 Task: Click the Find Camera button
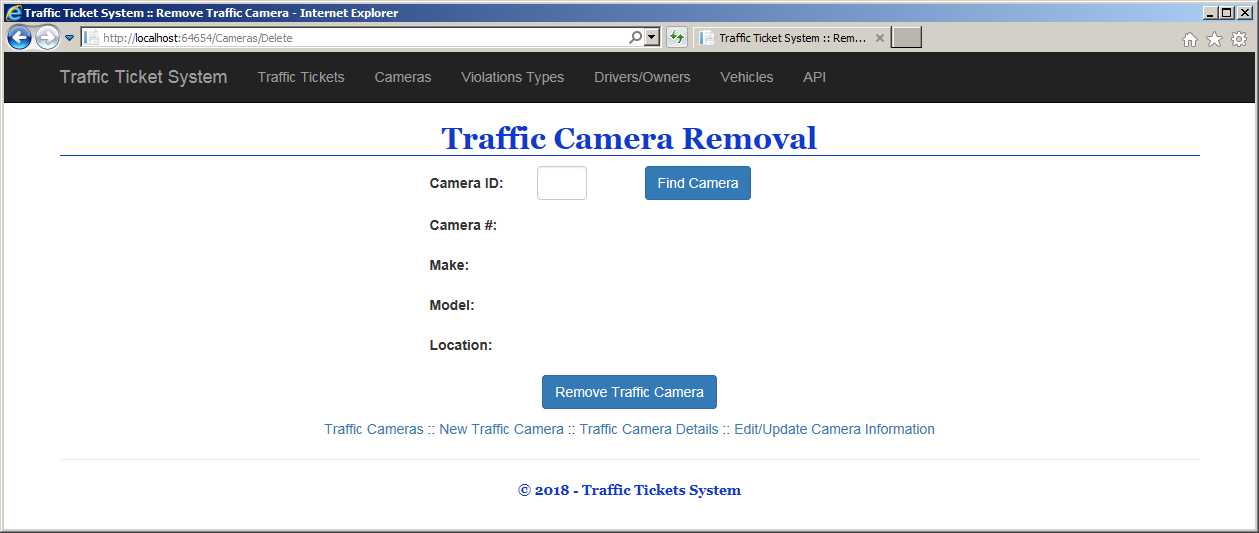[698, 183]
